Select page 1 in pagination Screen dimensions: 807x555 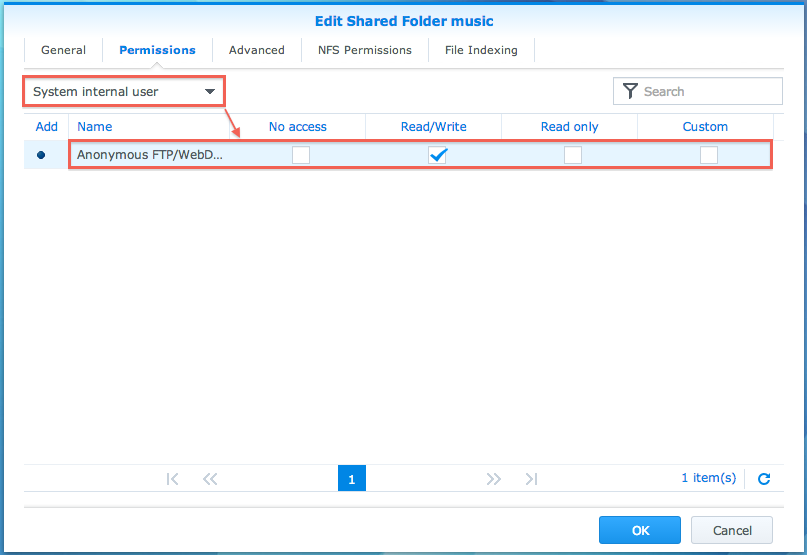tap(352, 479)
